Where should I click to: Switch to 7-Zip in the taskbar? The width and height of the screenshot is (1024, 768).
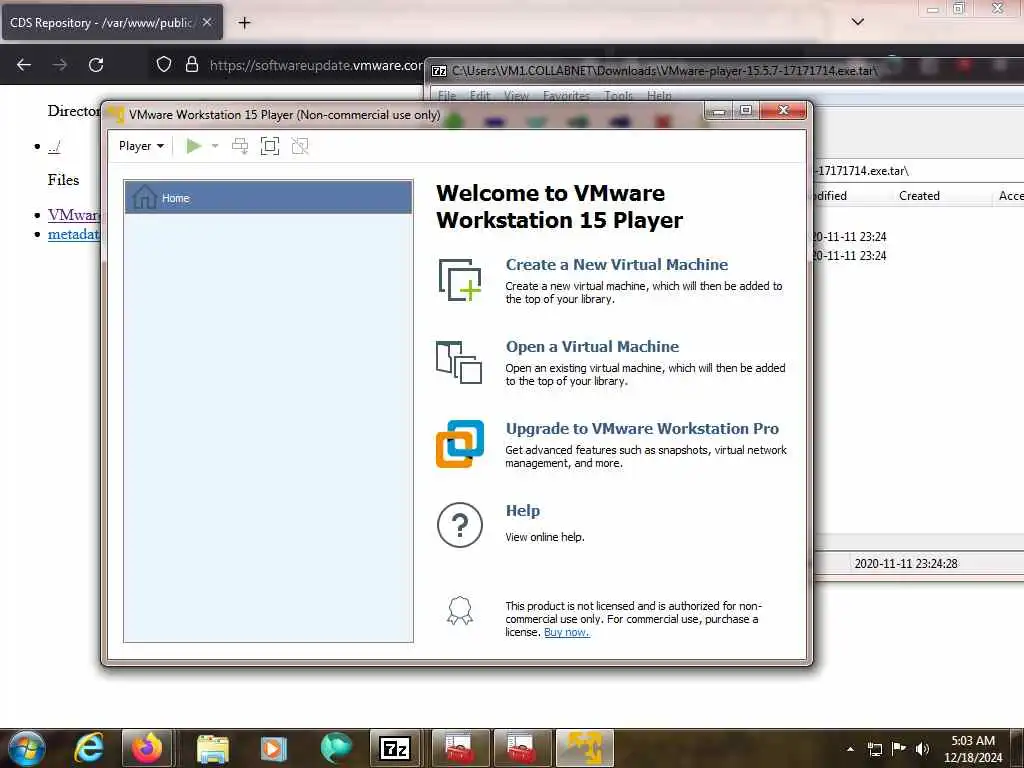point(395,748)
